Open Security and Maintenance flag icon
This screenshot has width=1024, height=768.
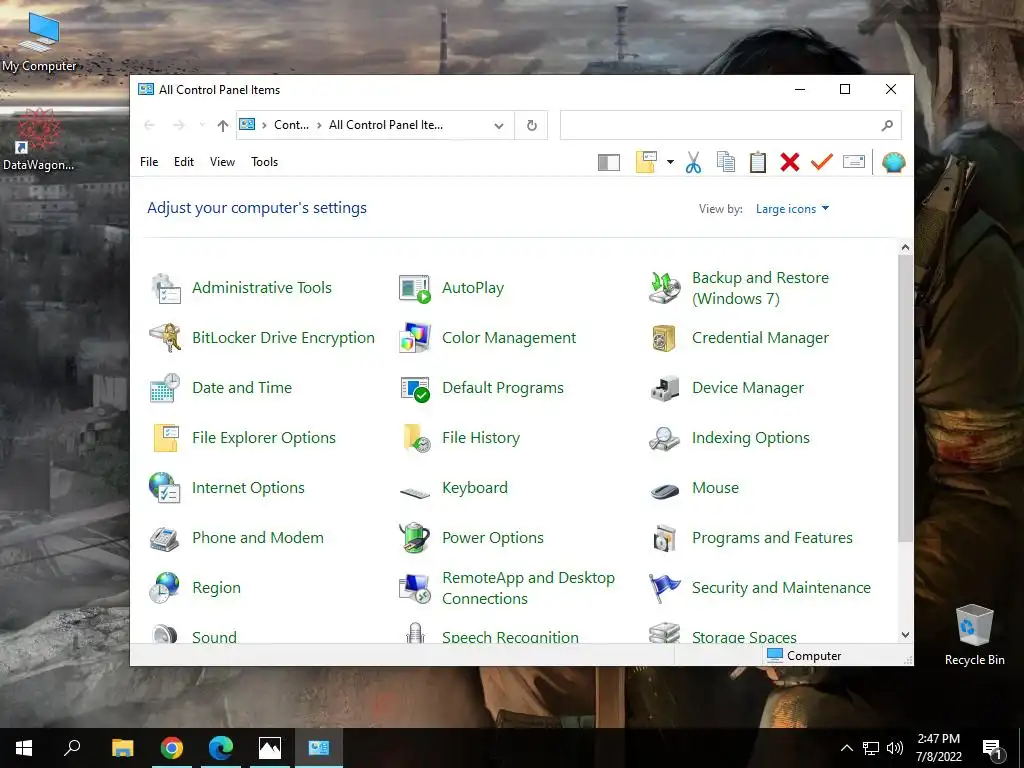tap(665, 588)
